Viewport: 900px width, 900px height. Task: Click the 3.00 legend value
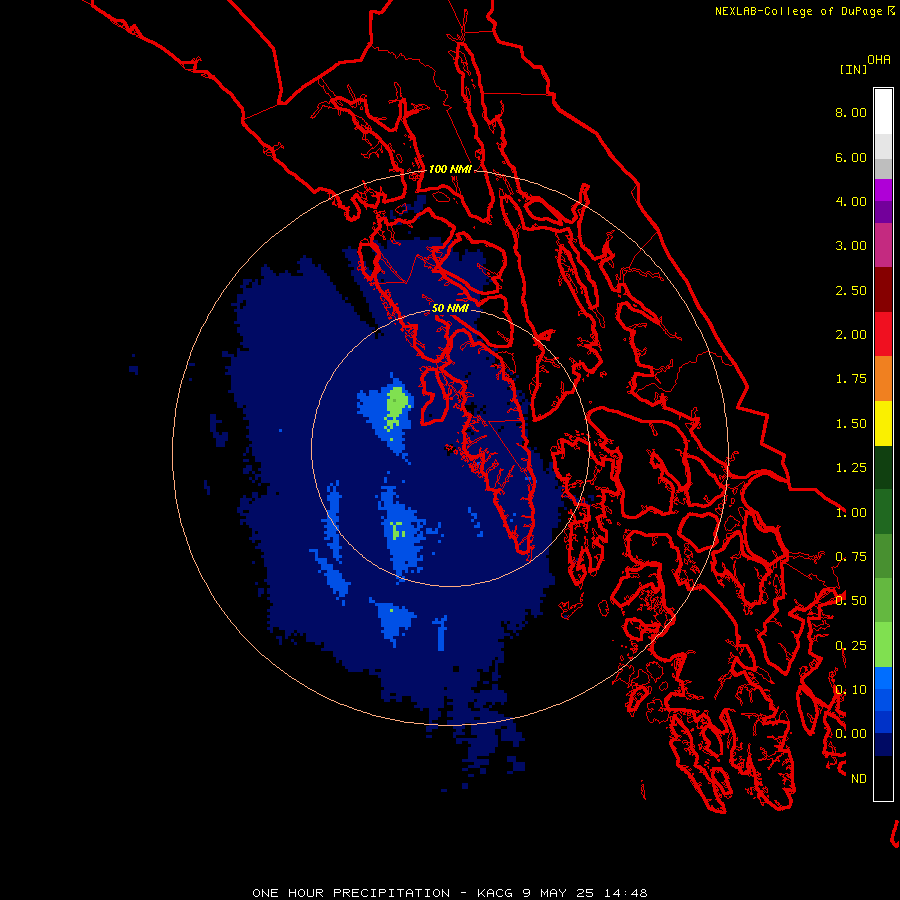tap(851, 246)
